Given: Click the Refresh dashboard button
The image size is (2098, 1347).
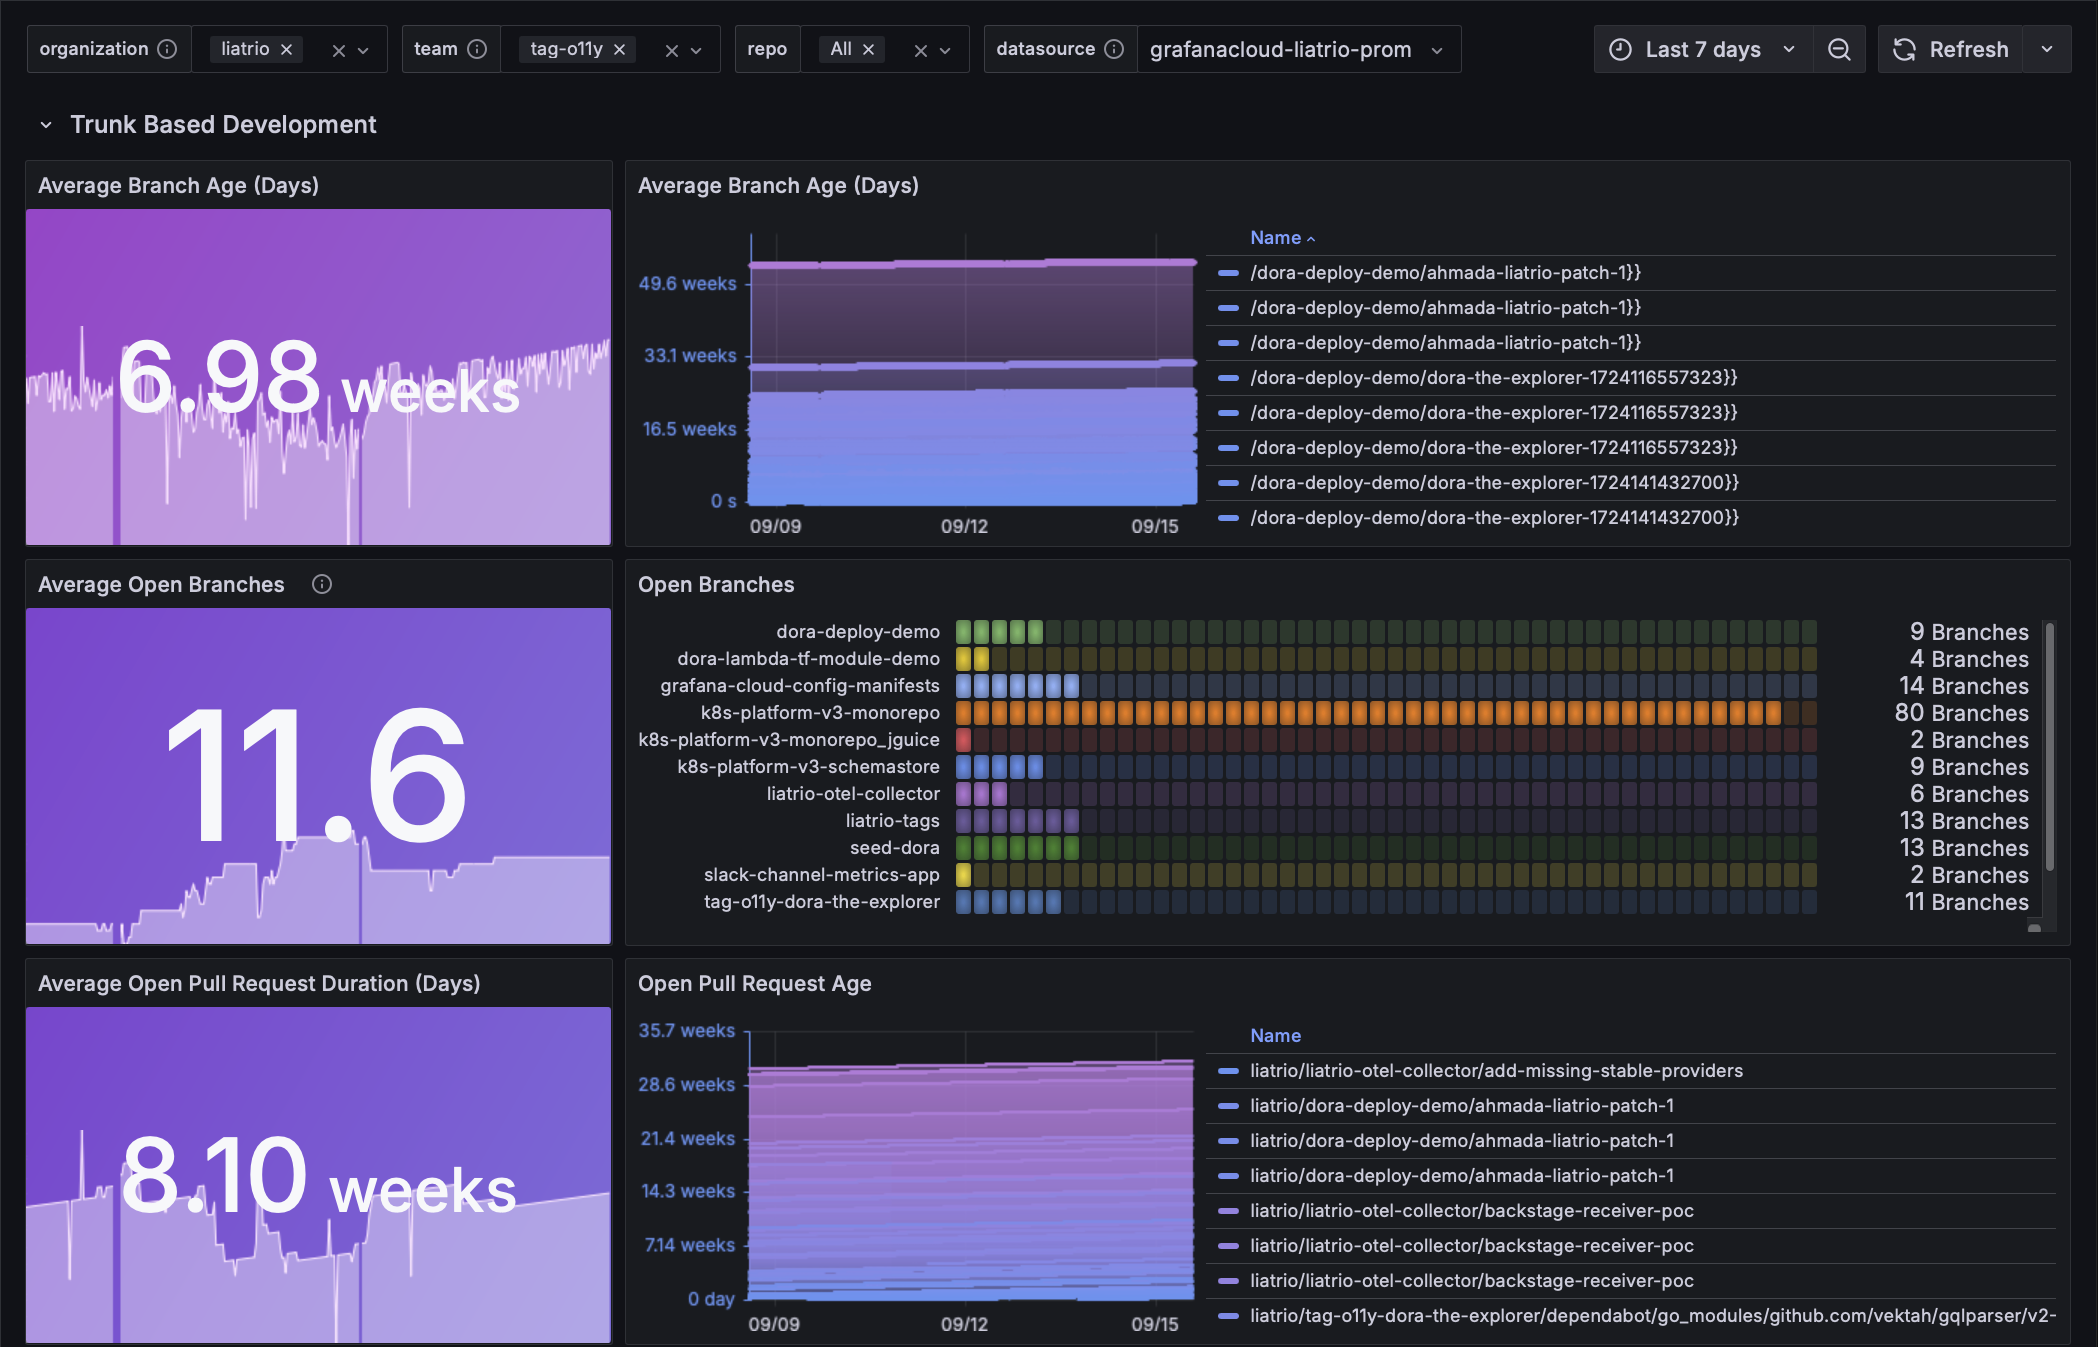Looking at the screenshot, I should pos(1950,49).
